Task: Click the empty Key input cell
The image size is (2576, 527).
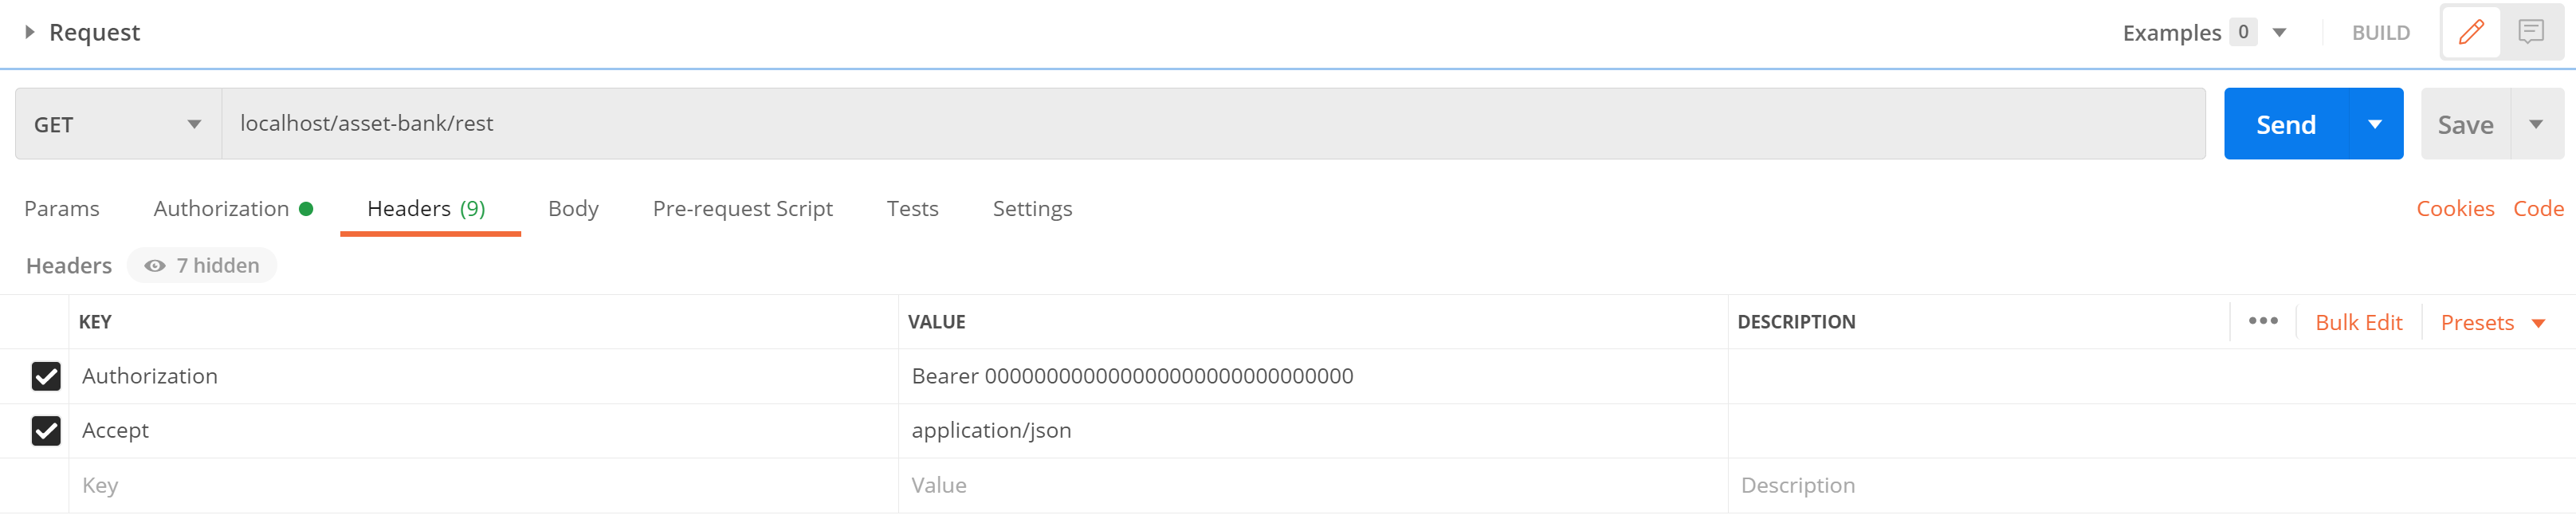Action: (483, 485)
